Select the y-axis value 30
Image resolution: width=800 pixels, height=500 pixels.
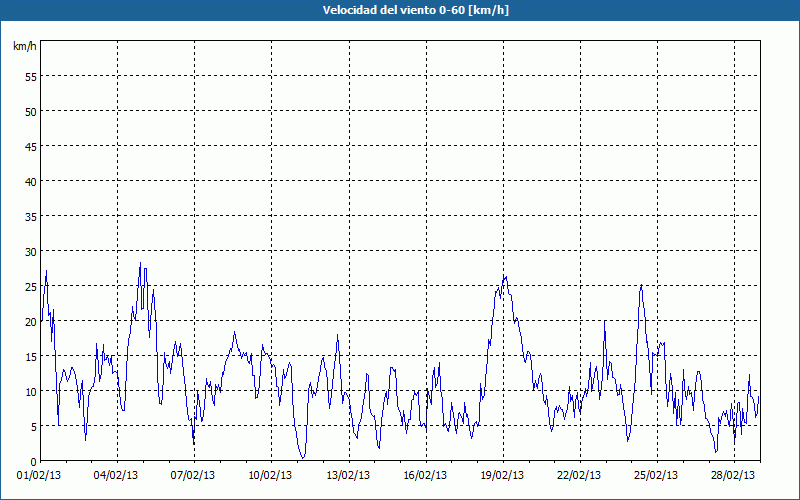(31, 252)
